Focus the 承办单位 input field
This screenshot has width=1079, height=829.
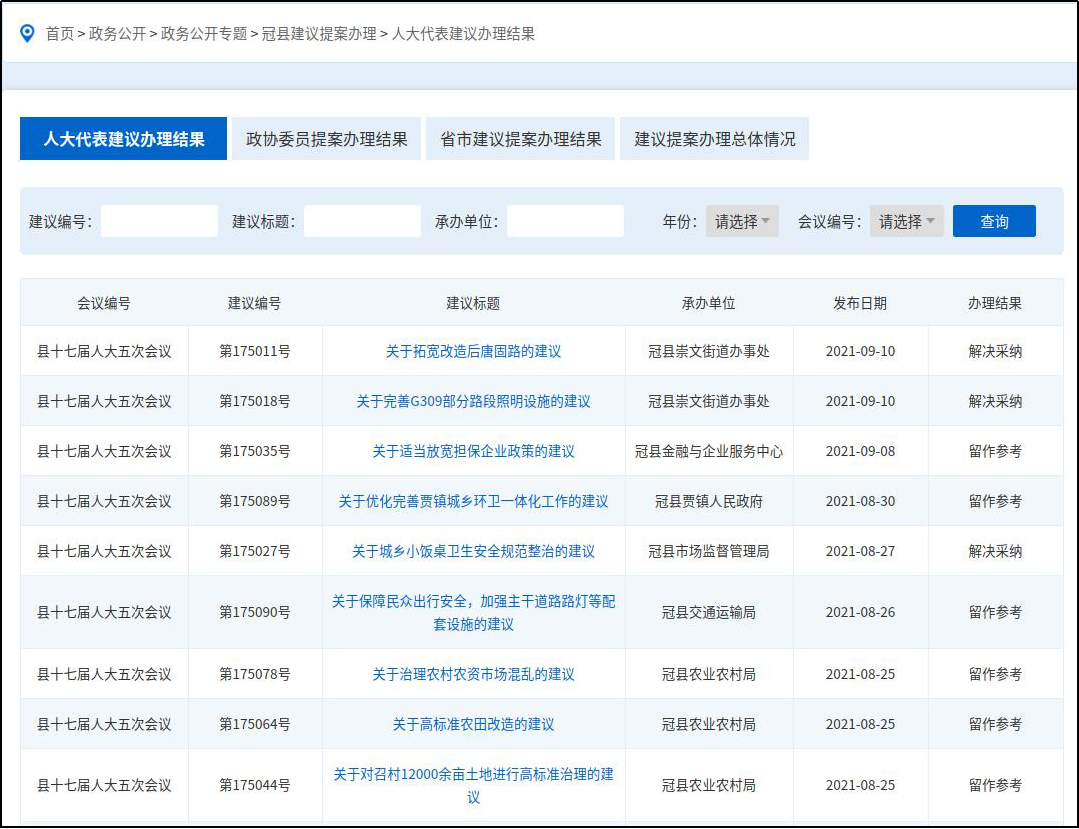click(565, 222)
